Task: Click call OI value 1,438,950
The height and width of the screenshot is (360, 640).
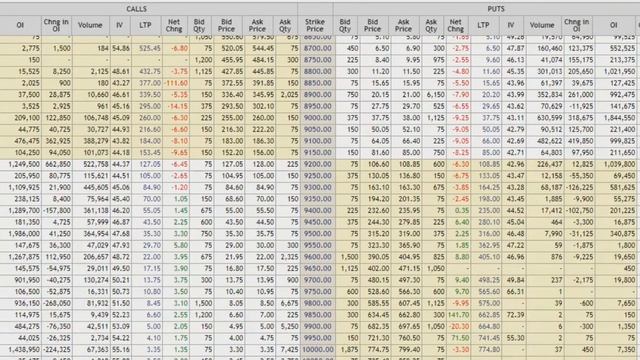Action: (23, 350)
